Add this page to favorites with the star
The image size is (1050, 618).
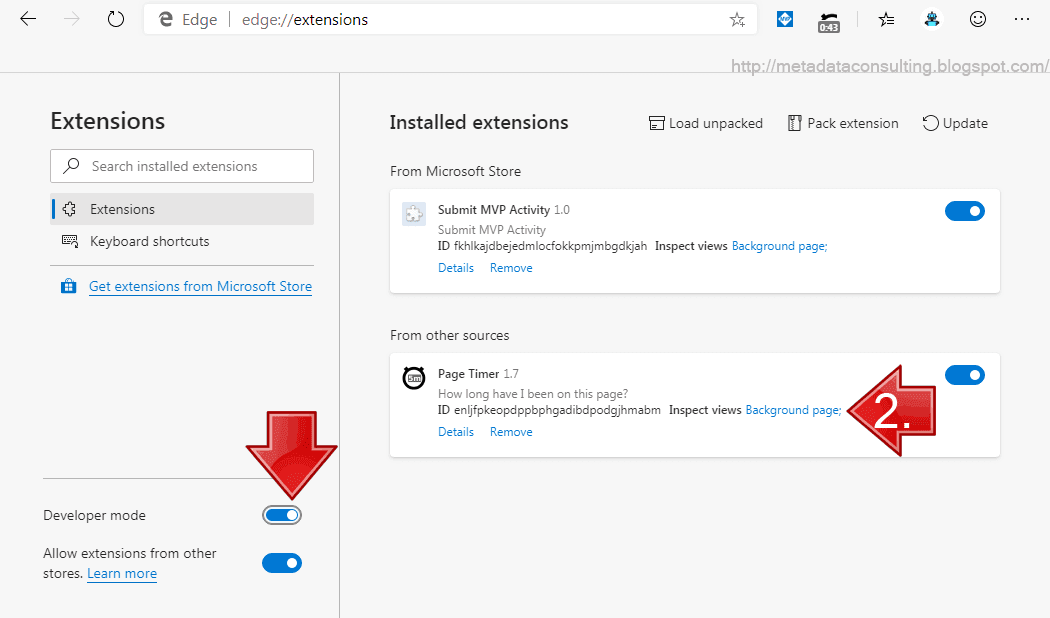tap(737, 20)
